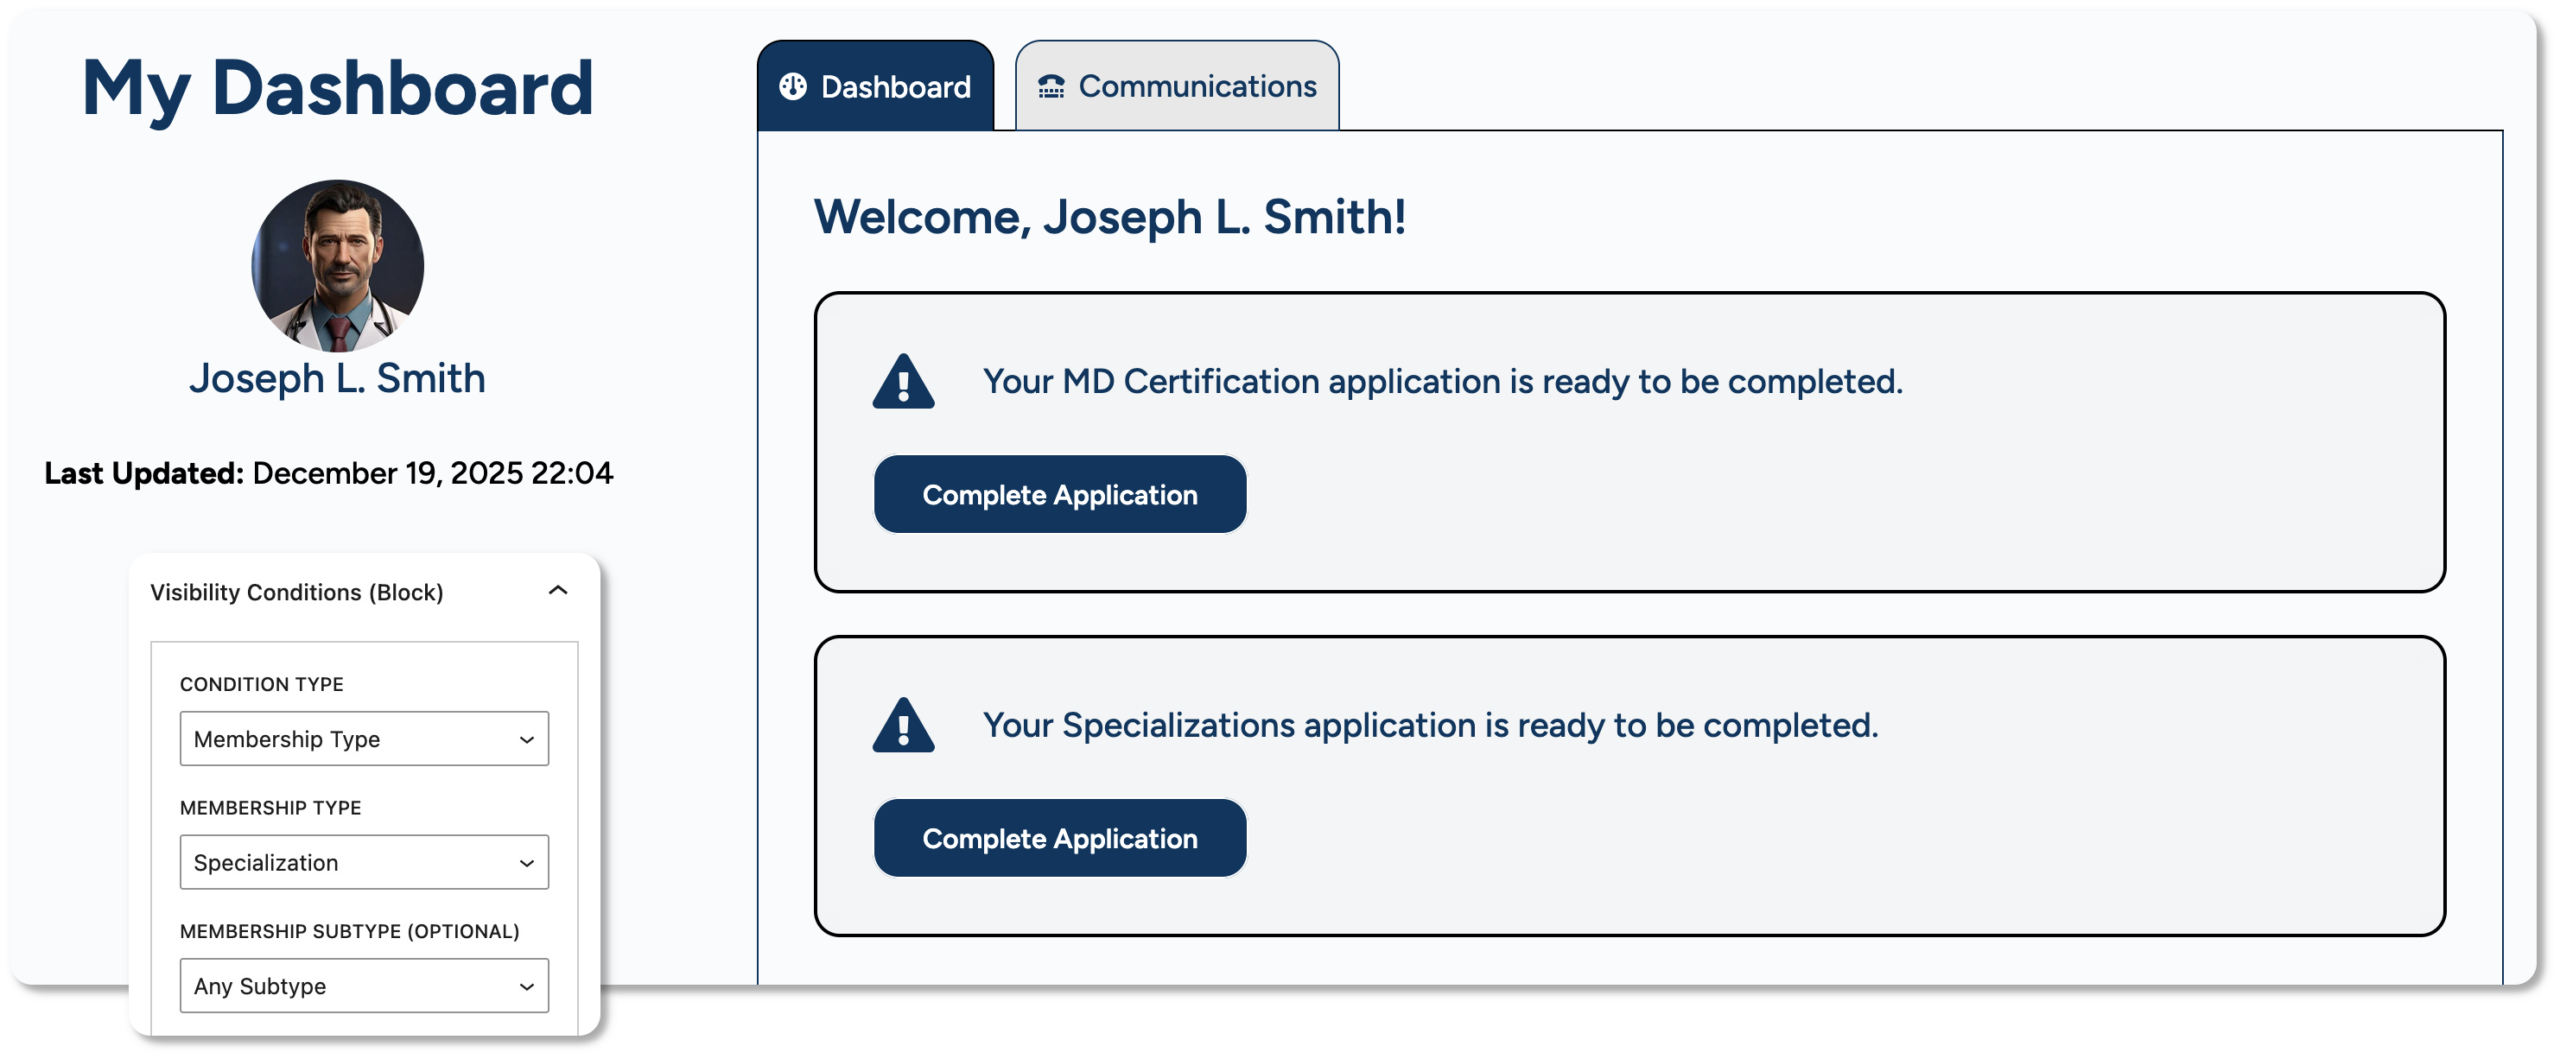The image size is (2560, 1059).
Task: Switch to the Communications tab
Action: pos(1196,87)
